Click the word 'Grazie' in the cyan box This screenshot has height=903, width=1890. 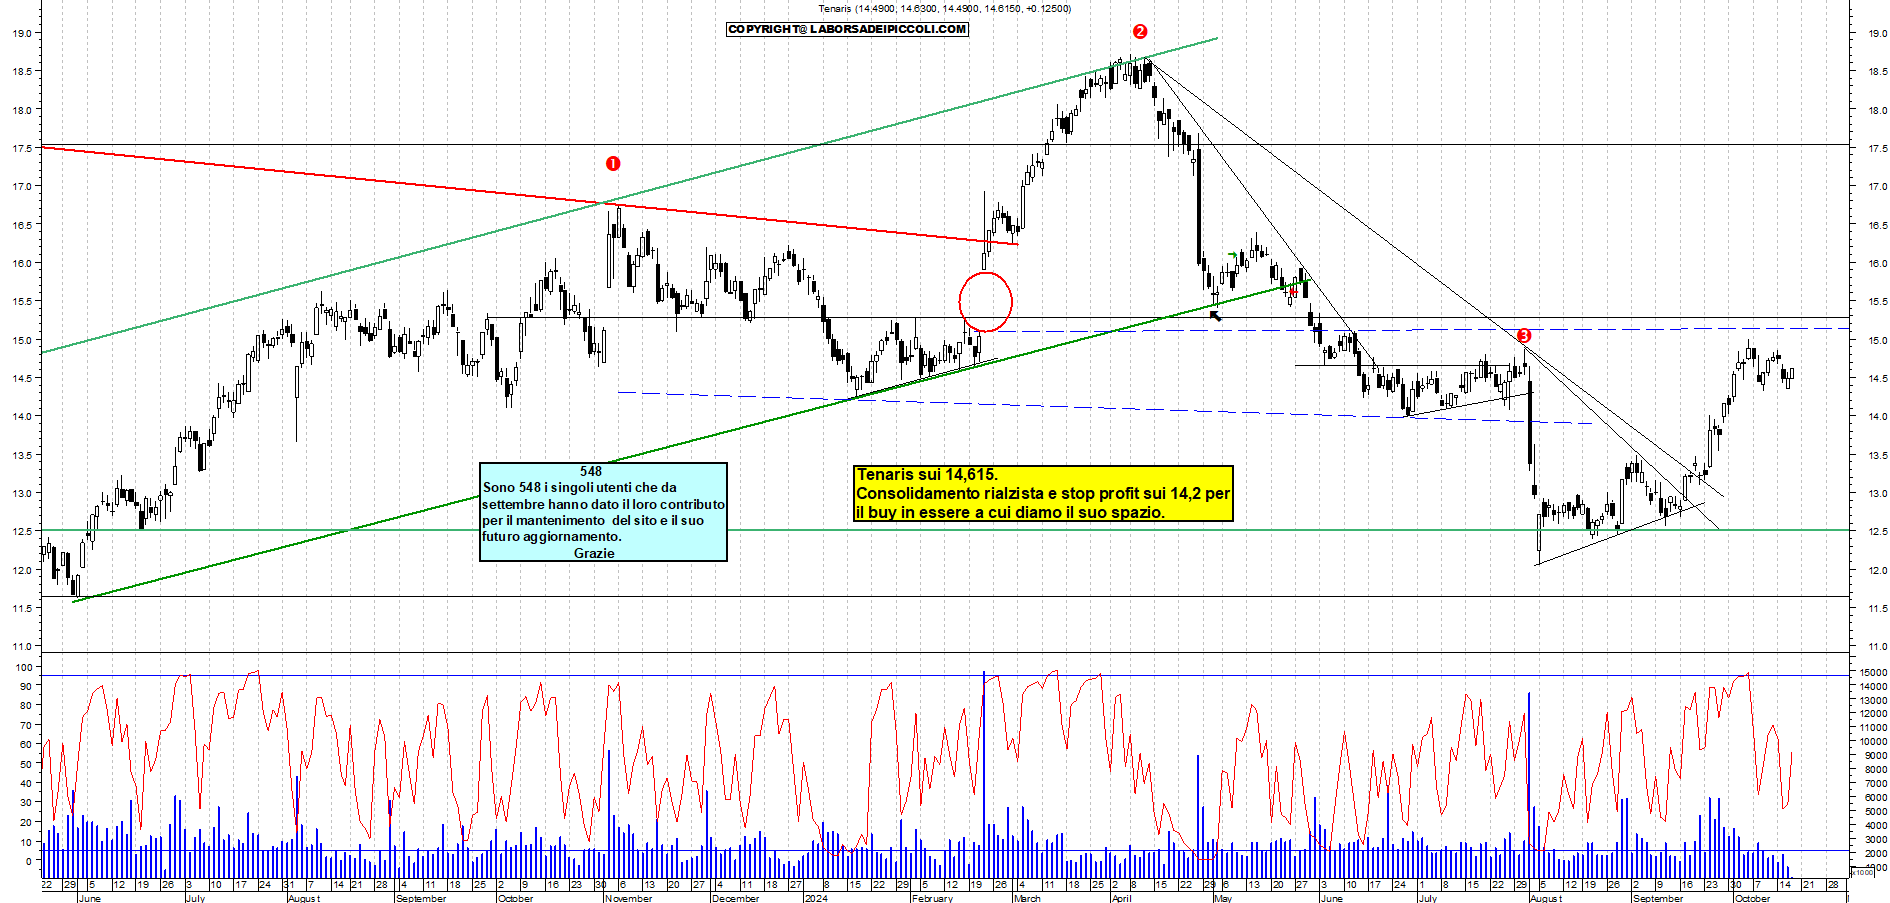click(594, 553)
